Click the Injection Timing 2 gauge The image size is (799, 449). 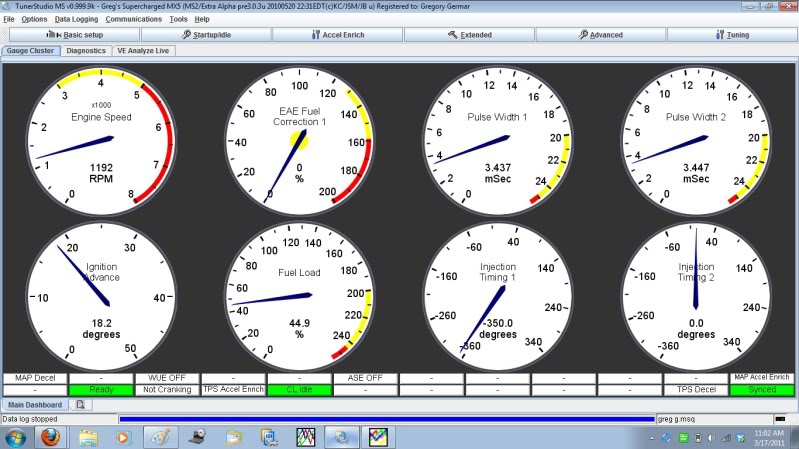coord(696,297)
